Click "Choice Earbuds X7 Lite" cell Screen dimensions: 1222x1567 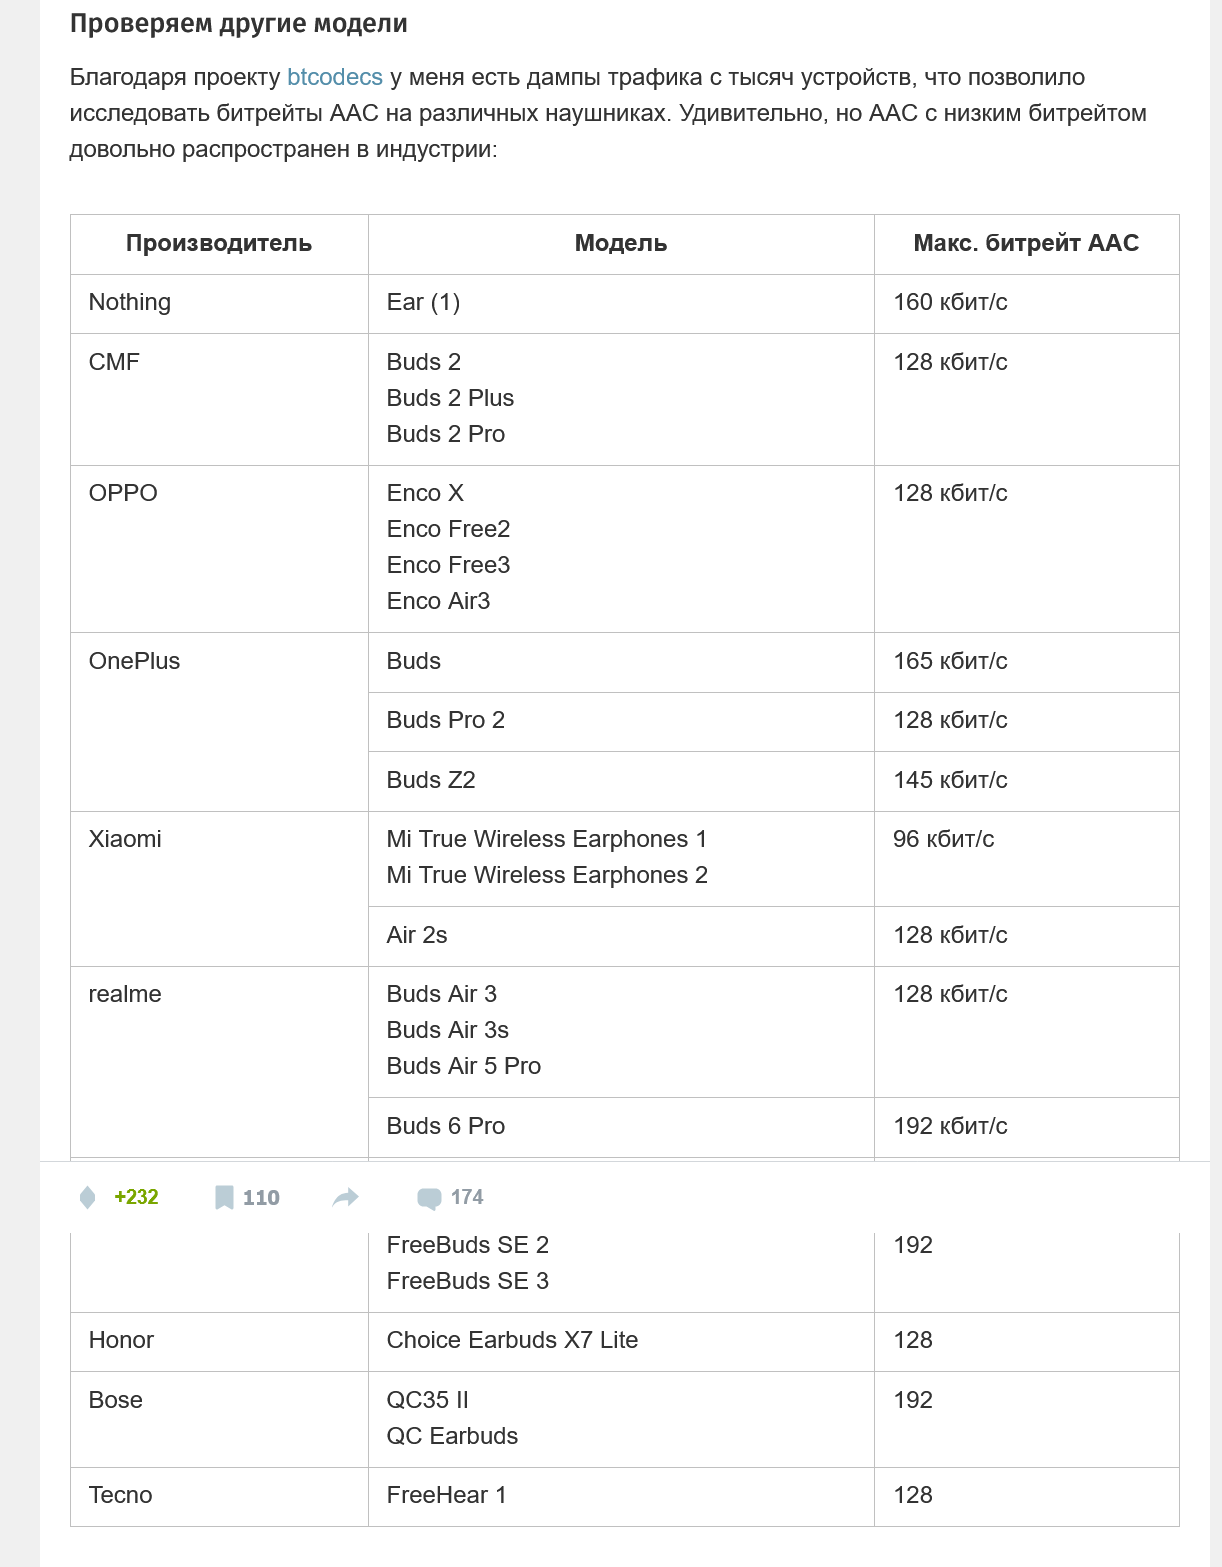click(x=512, y=1340)
